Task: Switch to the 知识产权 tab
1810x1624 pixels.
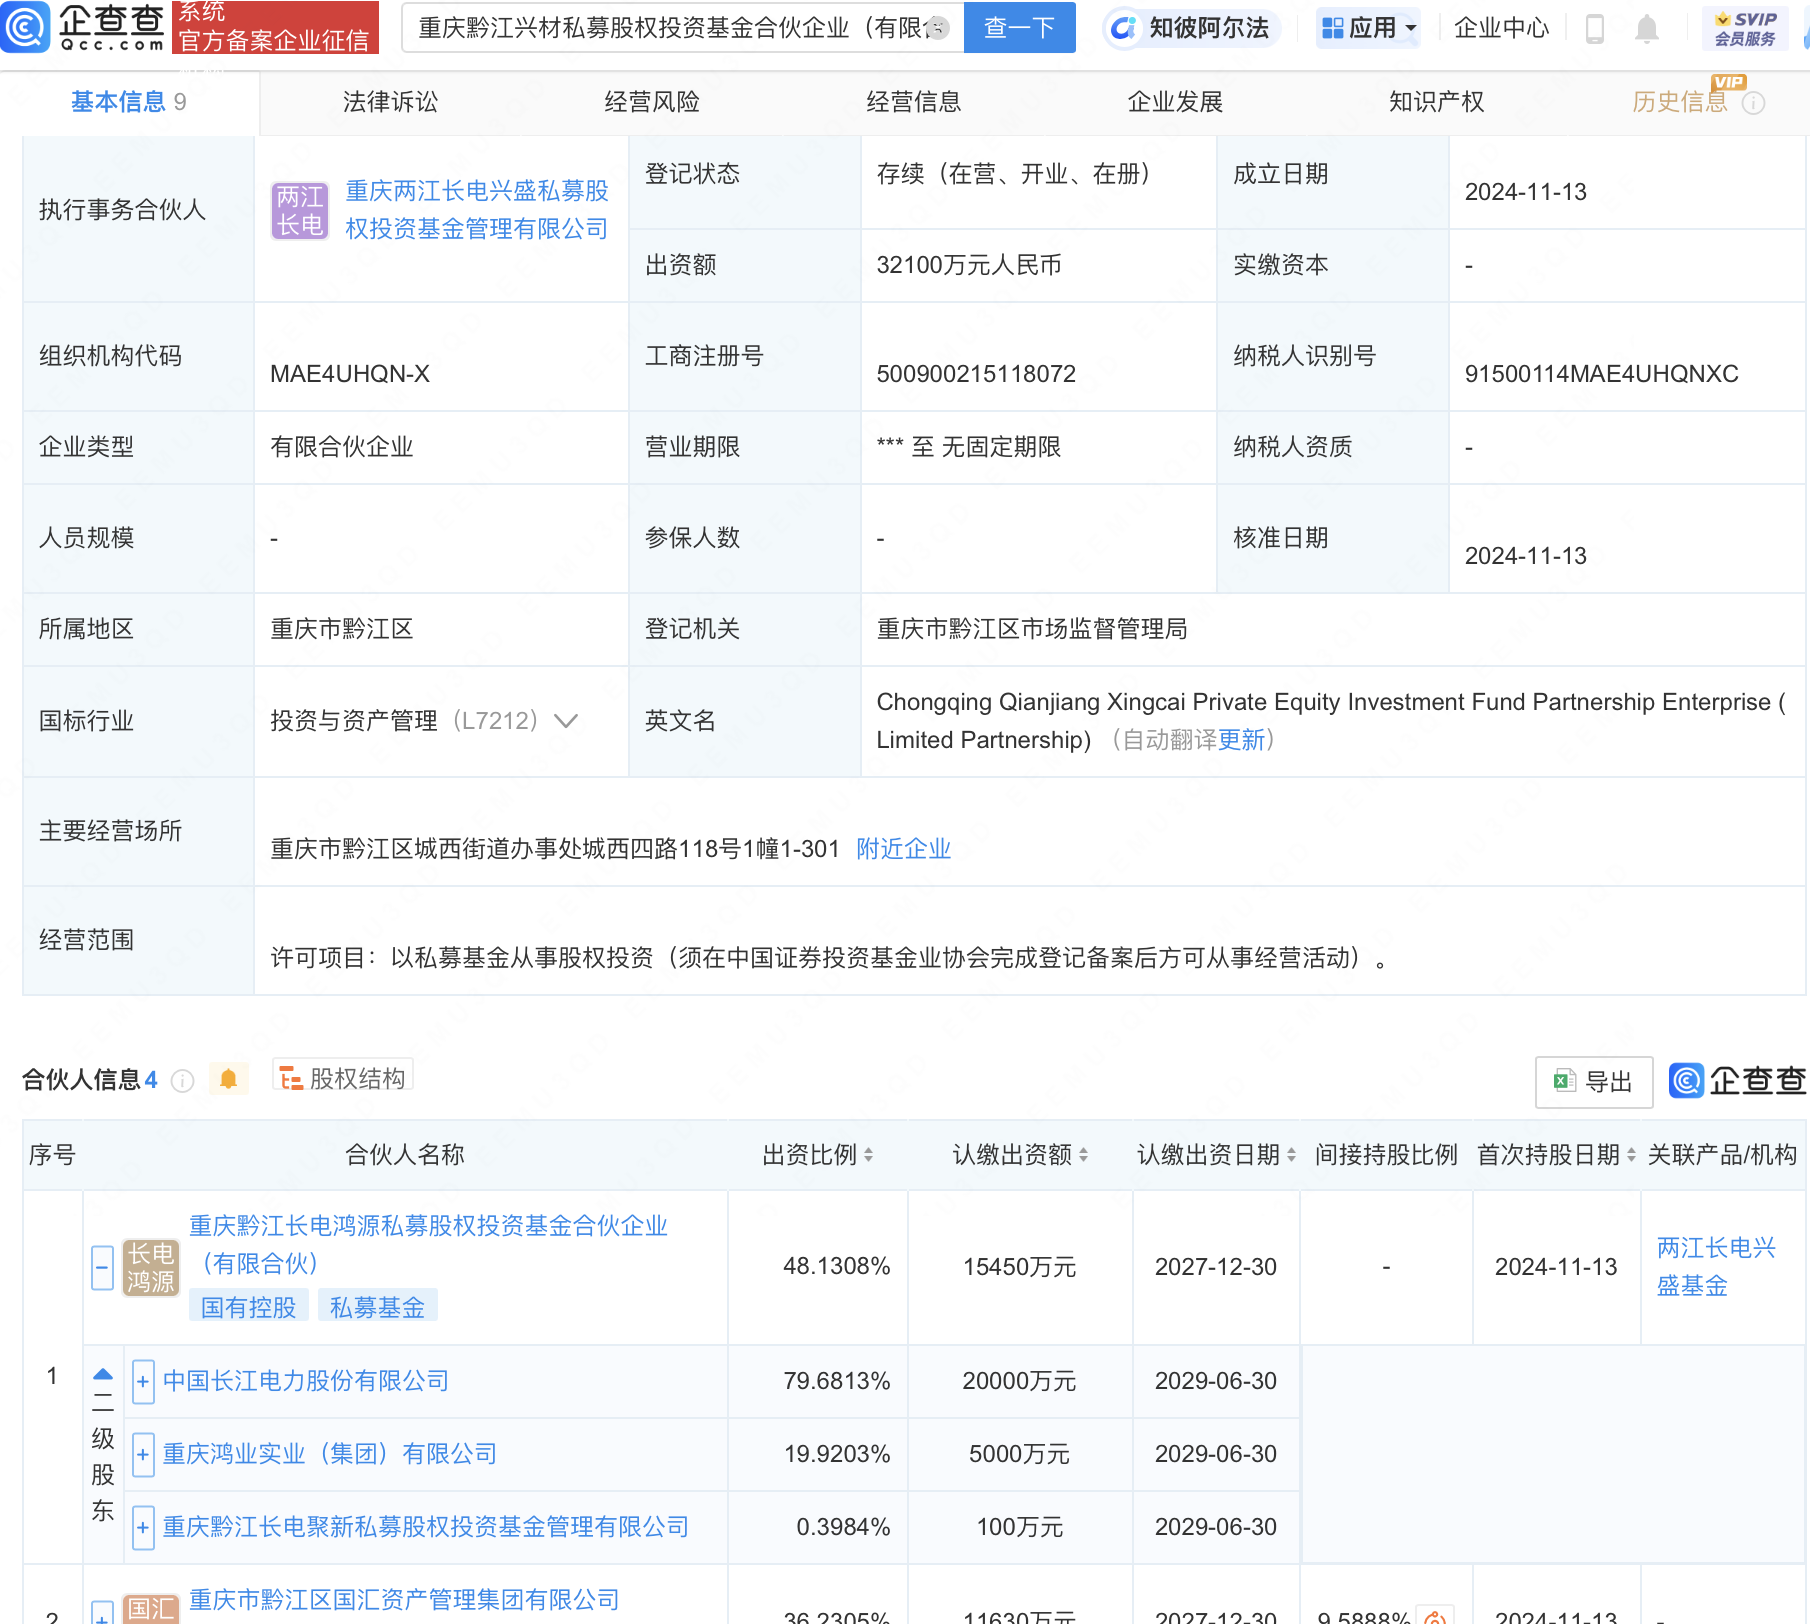Action: [x=1436, y=102]
